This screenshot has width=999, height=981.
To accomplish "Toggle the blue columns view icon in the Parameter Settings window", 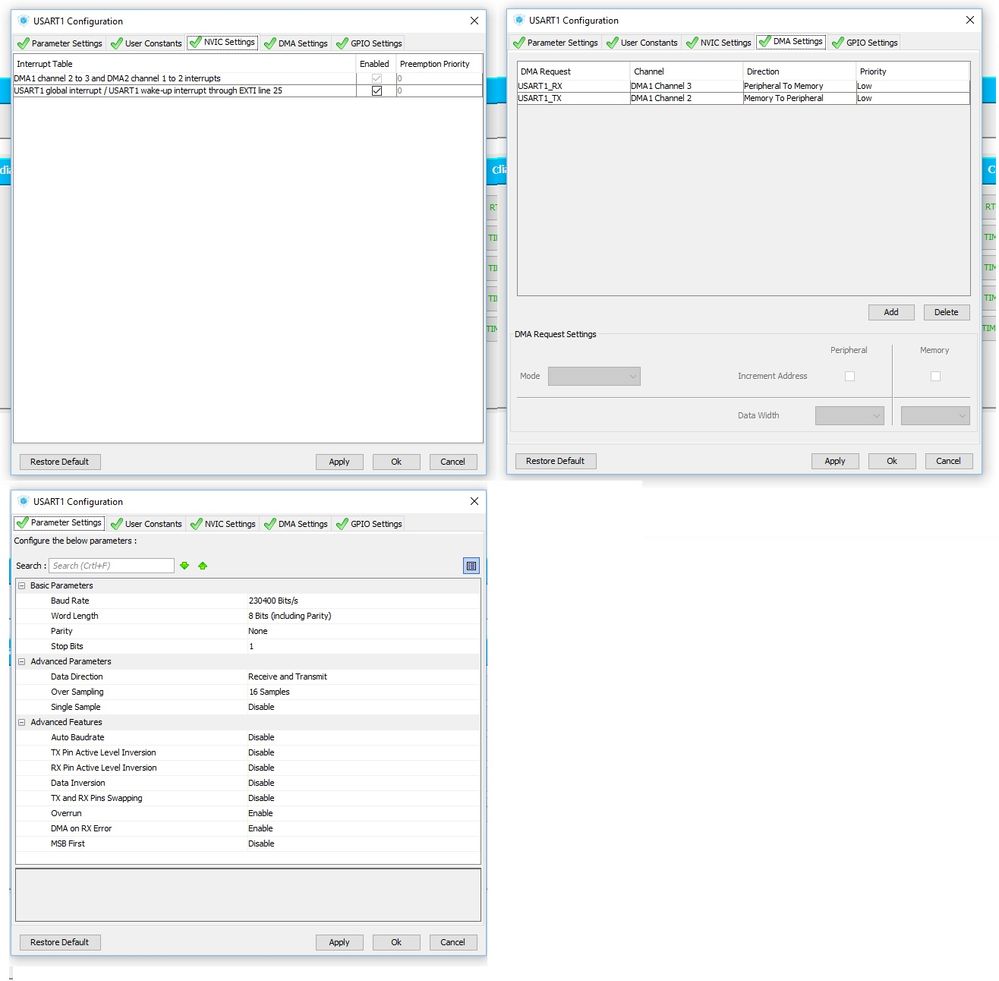I will [x=471, y=566].
